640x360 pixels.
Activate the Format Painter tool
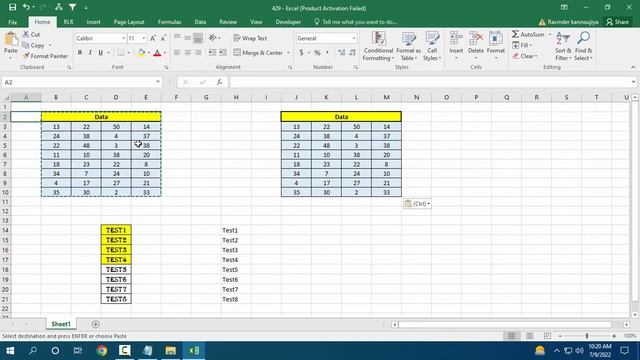click(45, 56)
